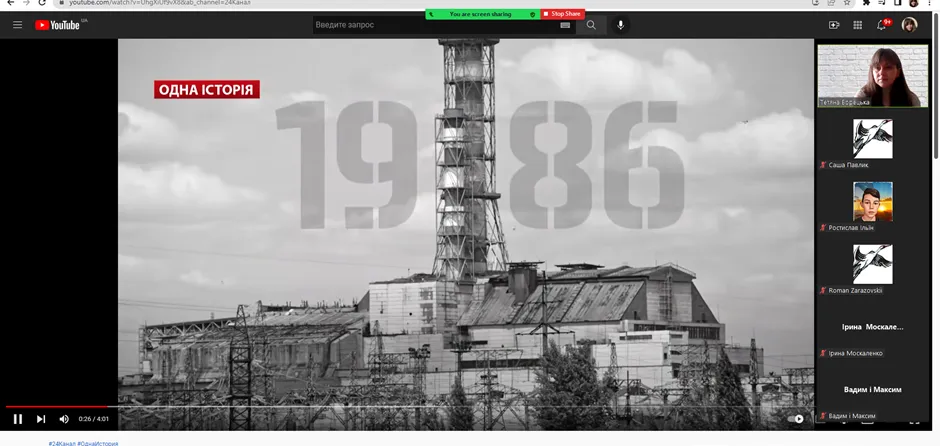Screen dimensions: 940x446
Task: Click the search magnifier button
Action: tap(591, 25)
